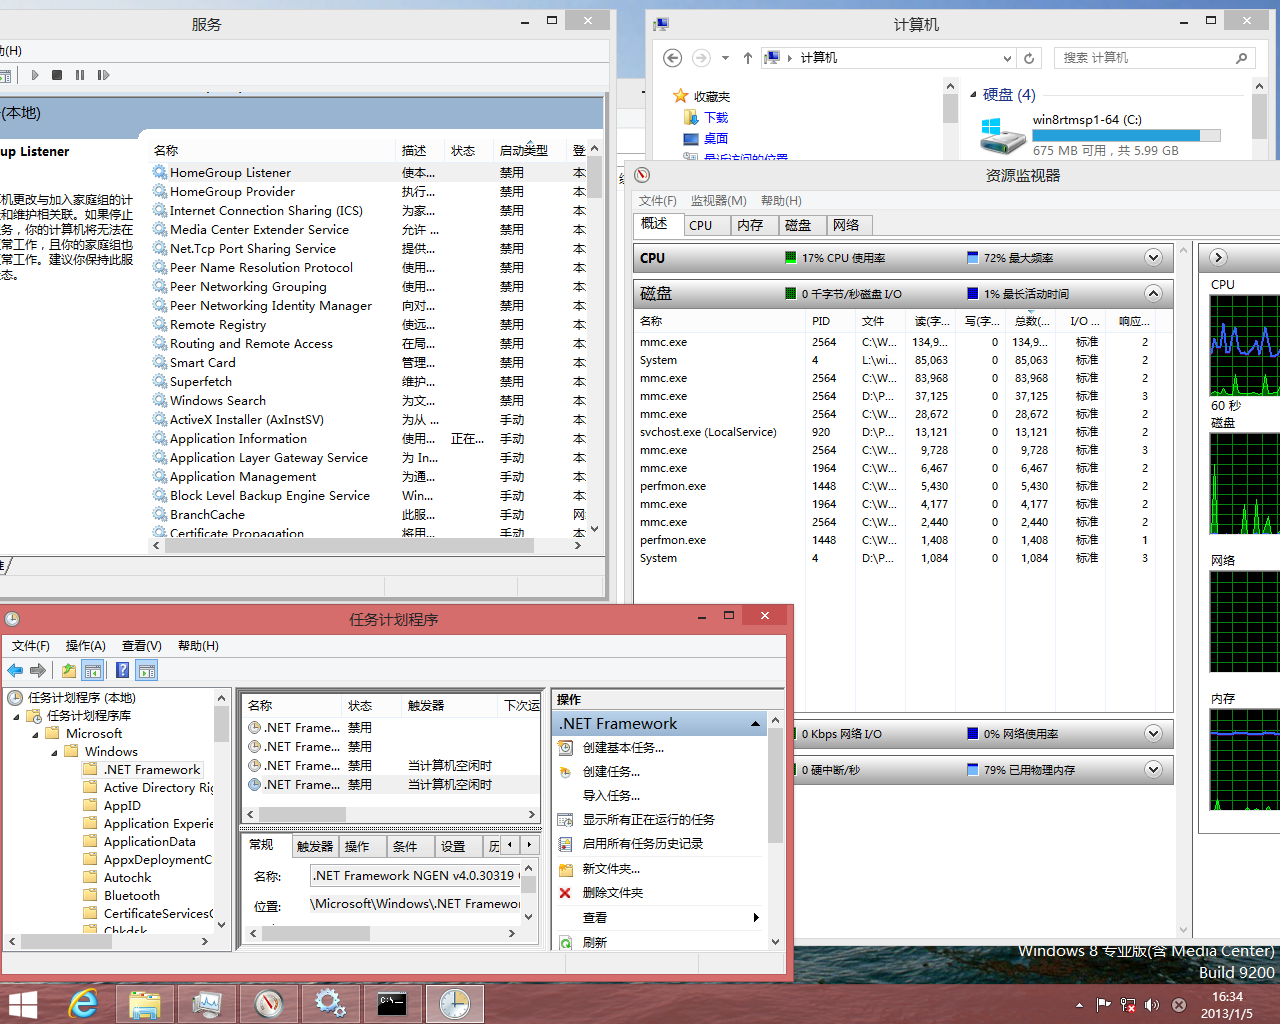Screen dimensions: 1280x1024
Task: Open File Explorer from taskbar
Action: coord(145,1003)
